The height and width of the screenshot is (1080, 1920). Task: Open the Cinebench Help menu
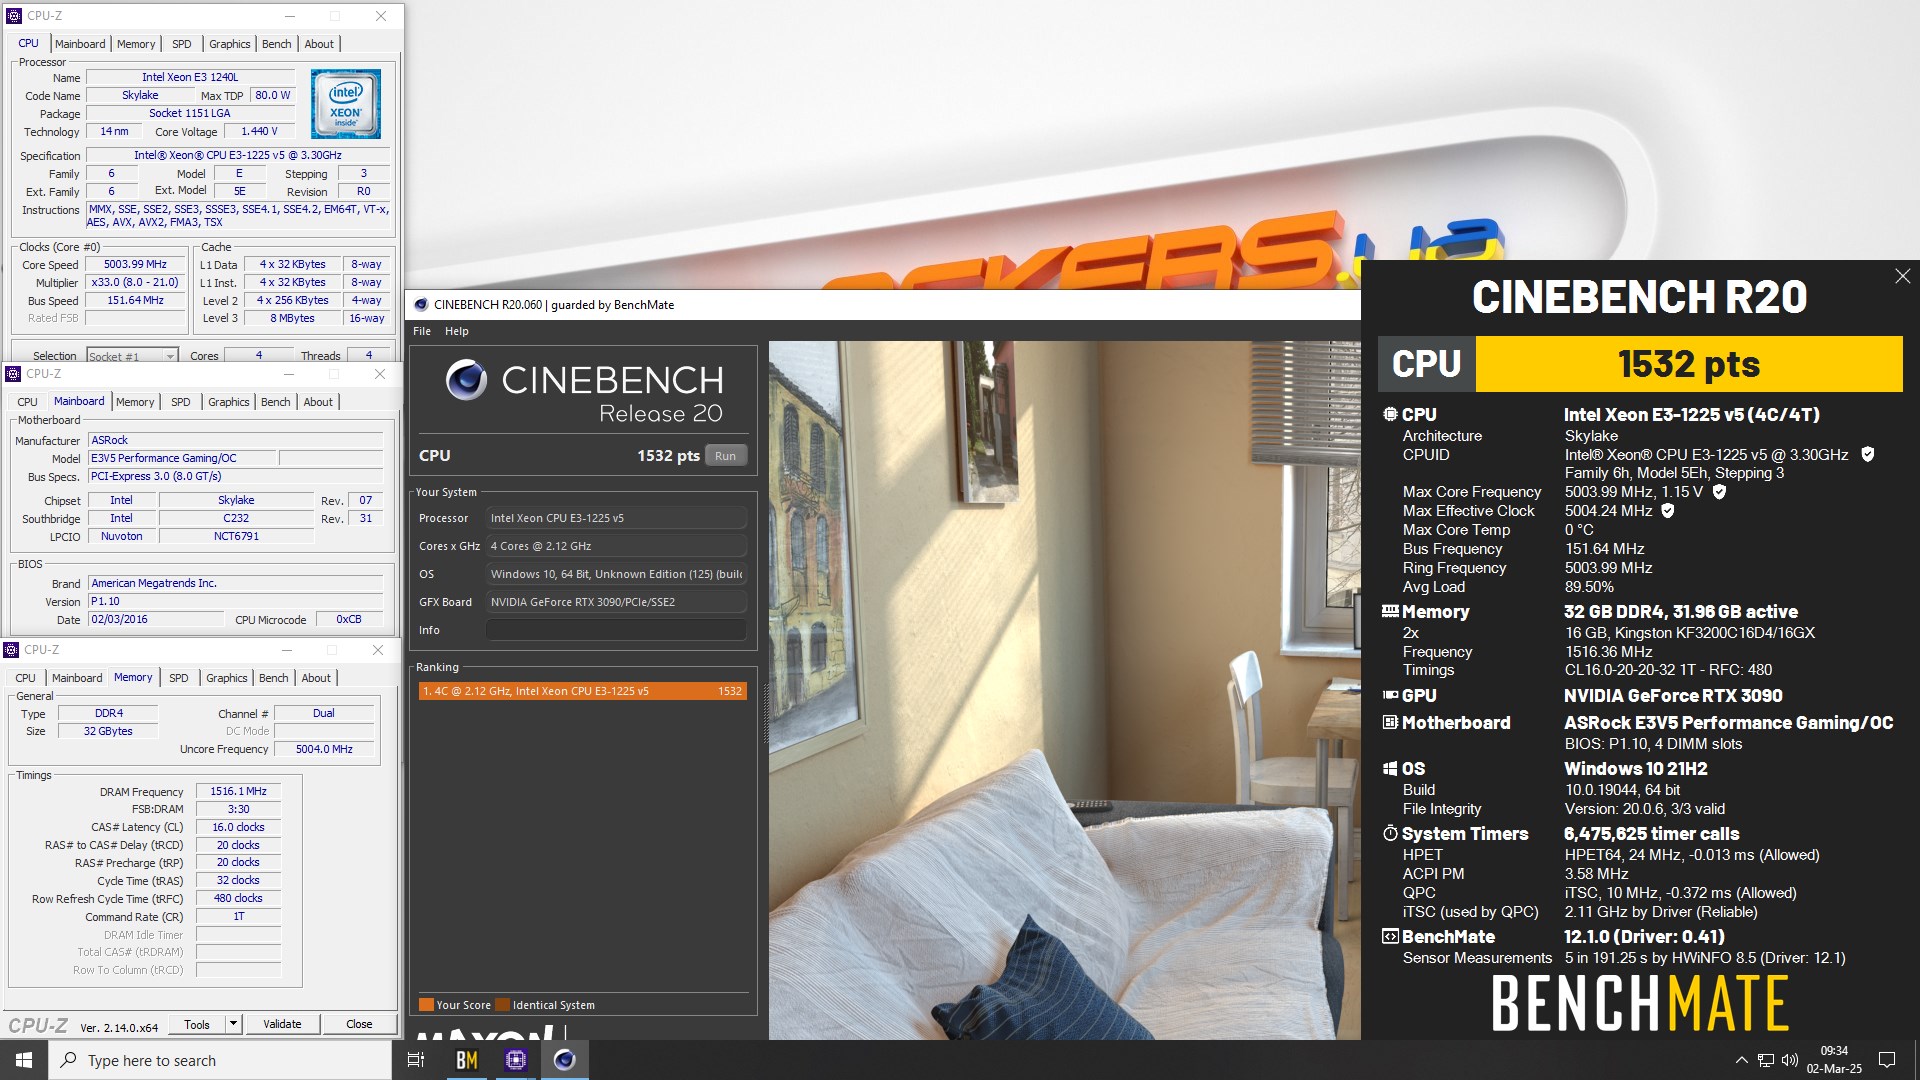click(456, 331)
